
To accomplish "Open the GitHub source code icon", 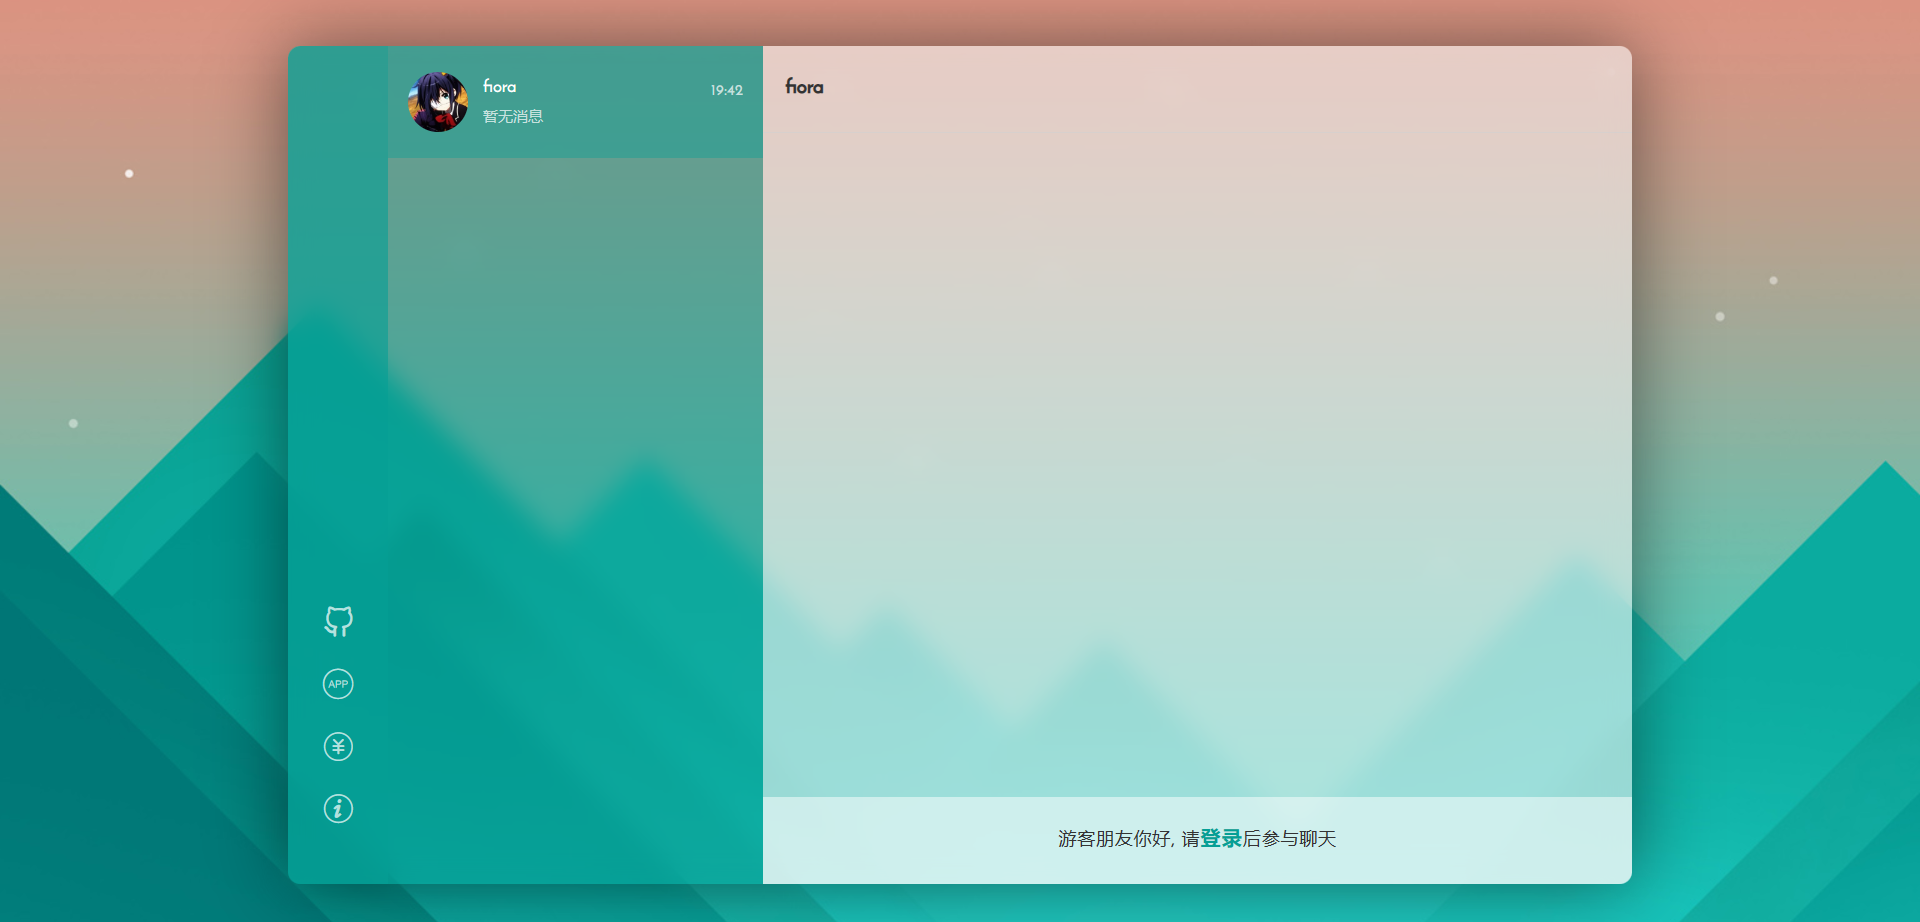I will click(x=338, y=621).
